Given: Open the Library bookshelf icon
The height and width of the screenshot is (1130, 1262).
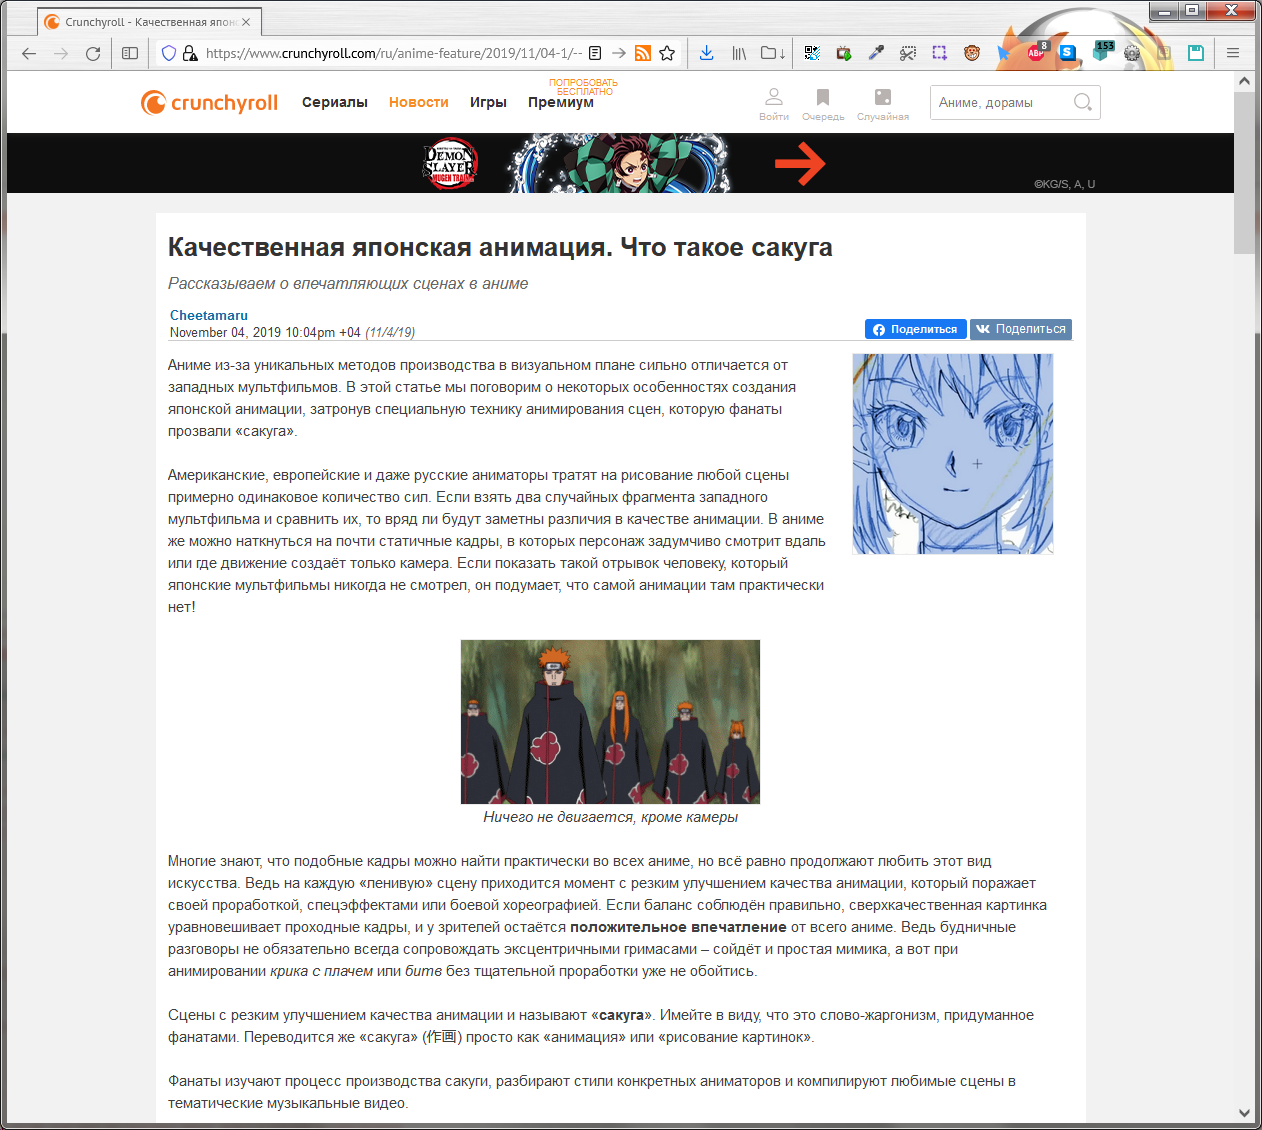Looking at the screenshot, I should [739, 53].
